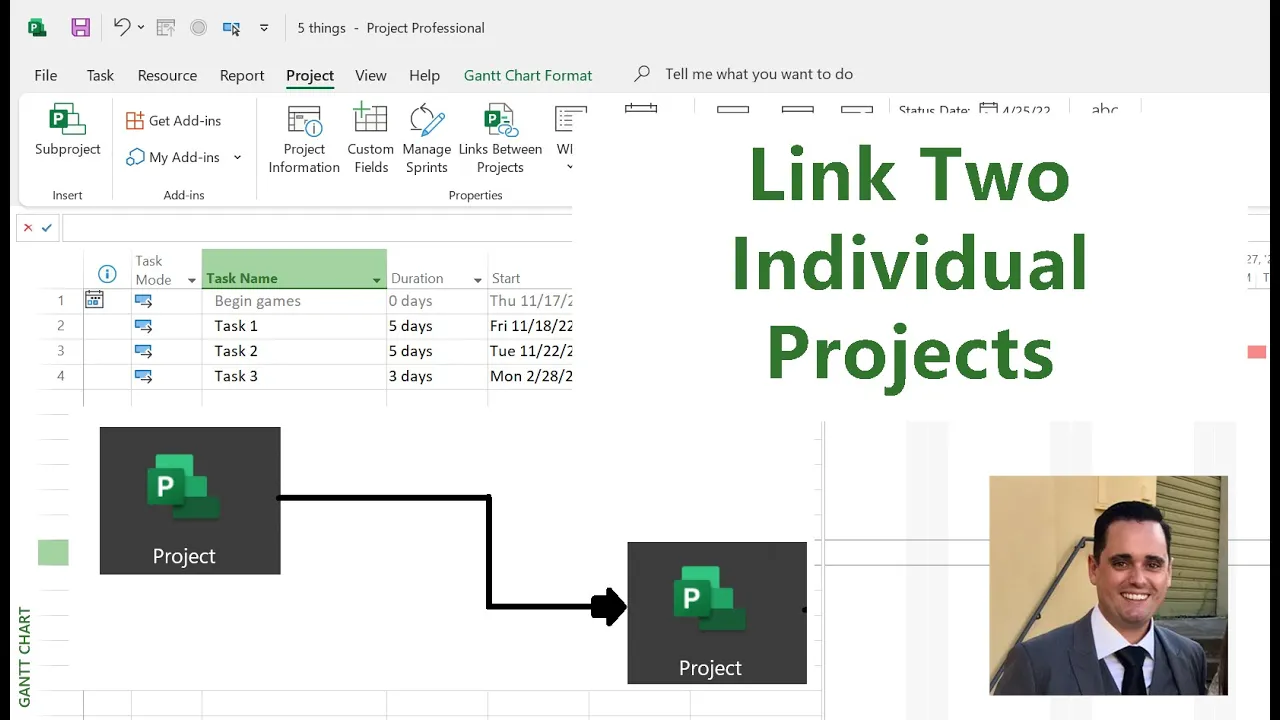
Task: Click the confirm checkmark in the entry bar
Action: coord(46,228)
